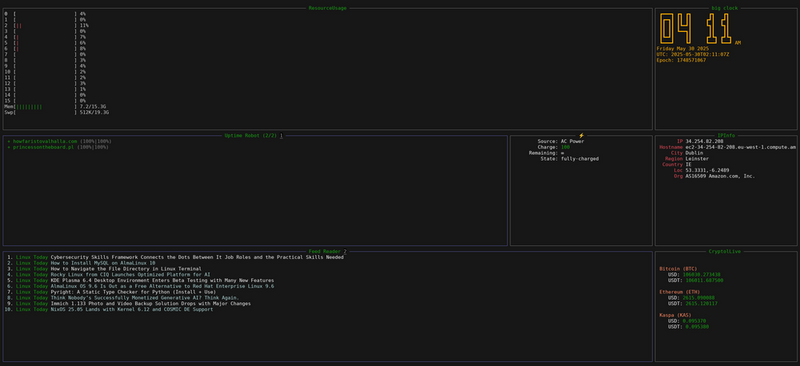Screen dimensions: 800x366
Task: Click the City value Dublin
Action: (694, 153)
